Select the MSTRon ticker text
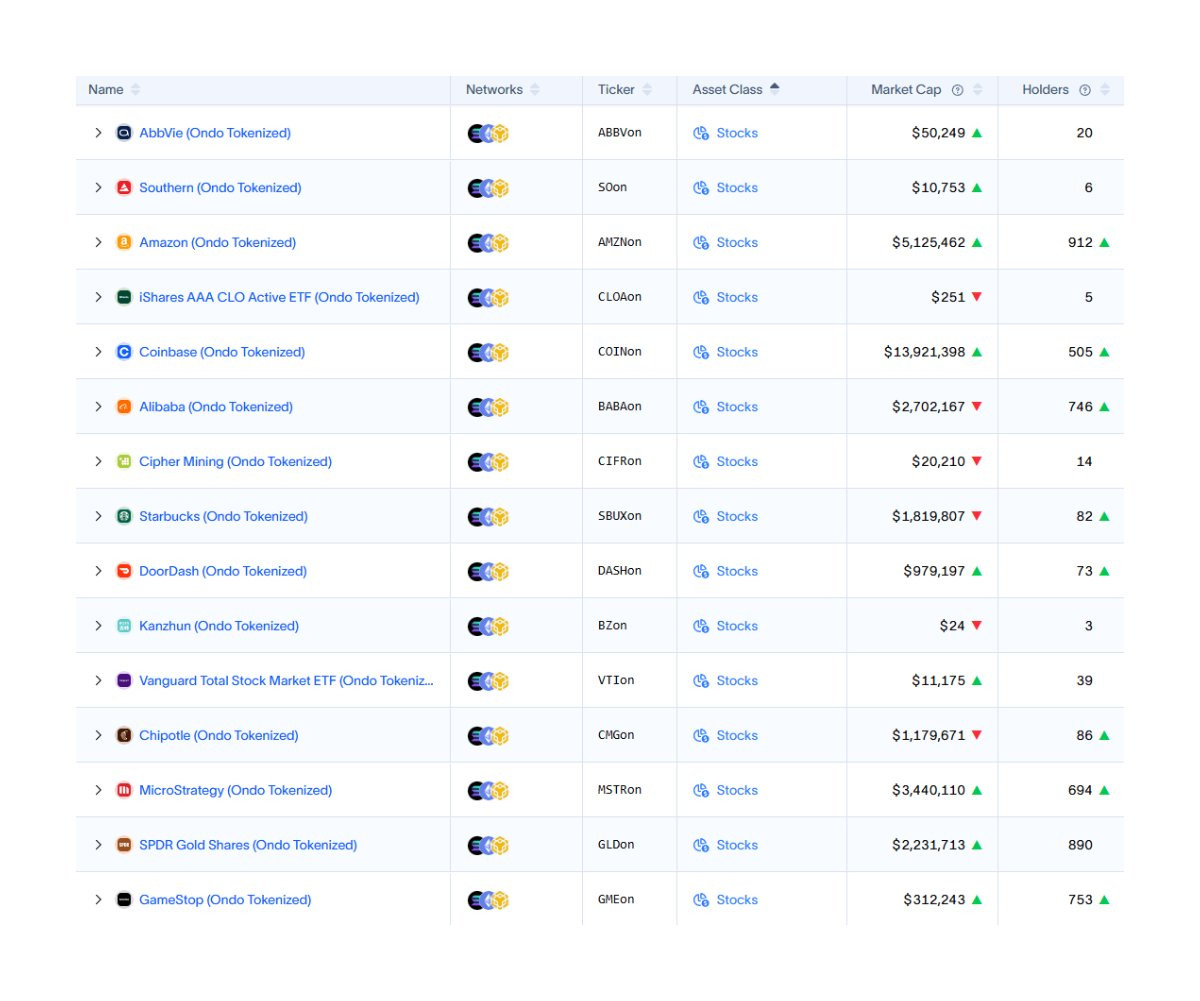This screenshot has width=1200, height=1001. pos(620,790)
